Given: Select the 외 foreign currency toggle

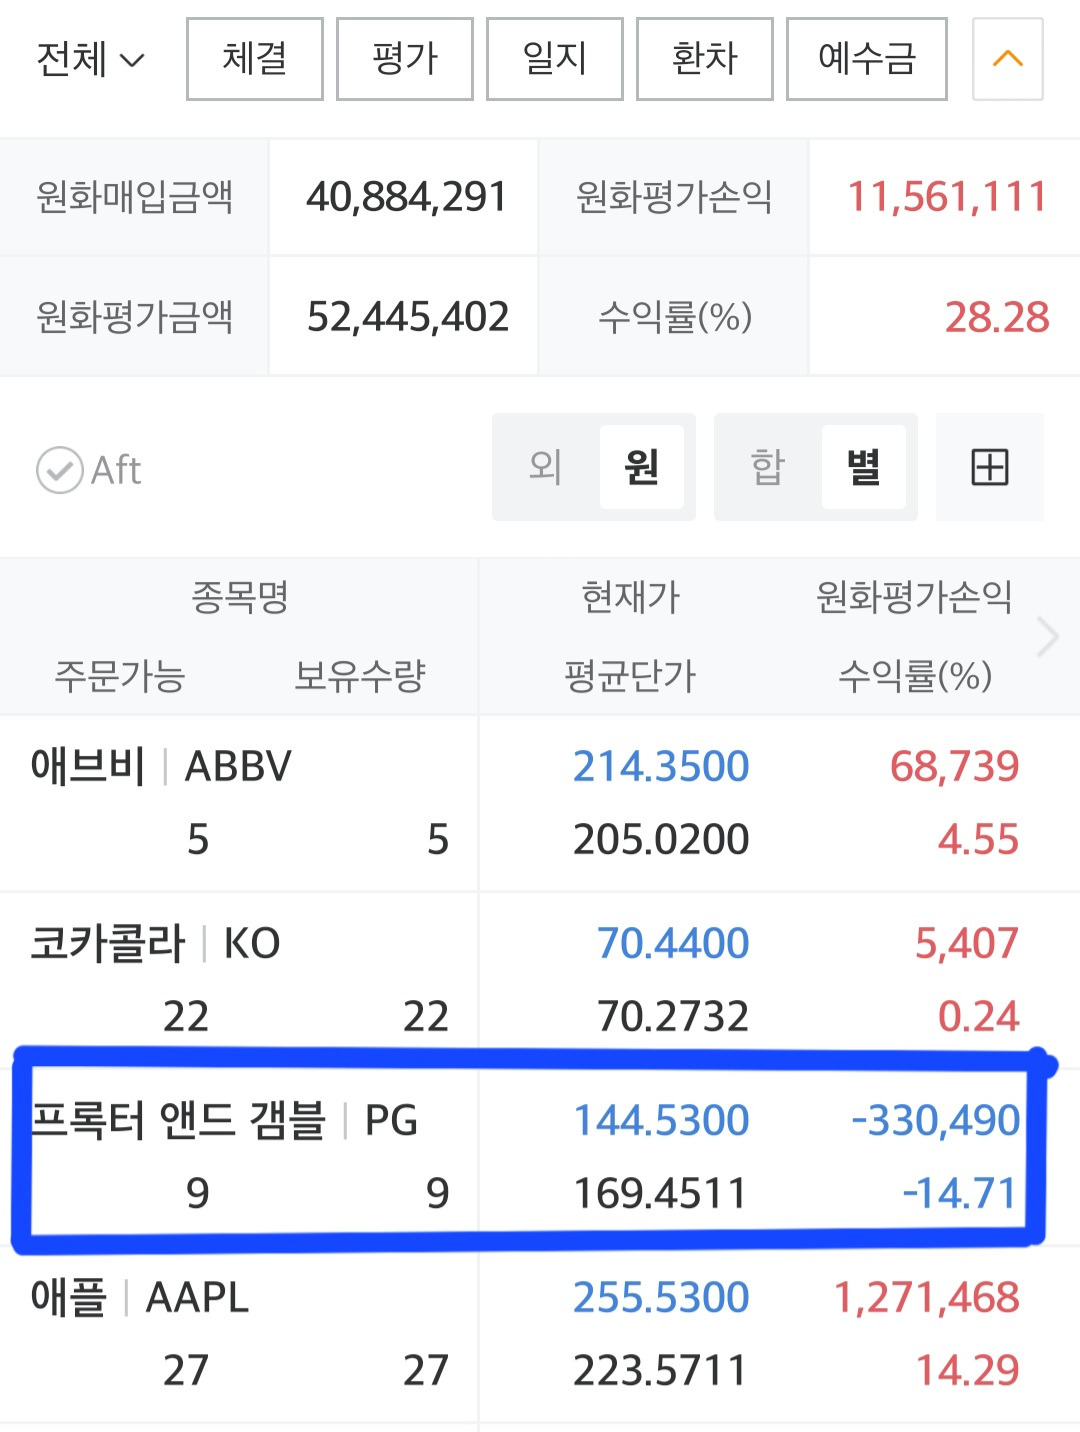Looking at the screenshot, I should pos(546,467).
